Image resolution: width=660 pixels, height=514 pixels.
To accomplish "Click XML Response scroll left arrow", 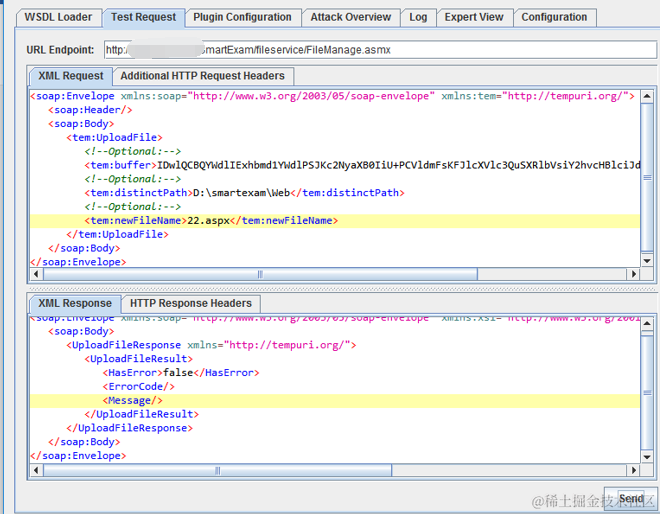I will pos(36,470).
